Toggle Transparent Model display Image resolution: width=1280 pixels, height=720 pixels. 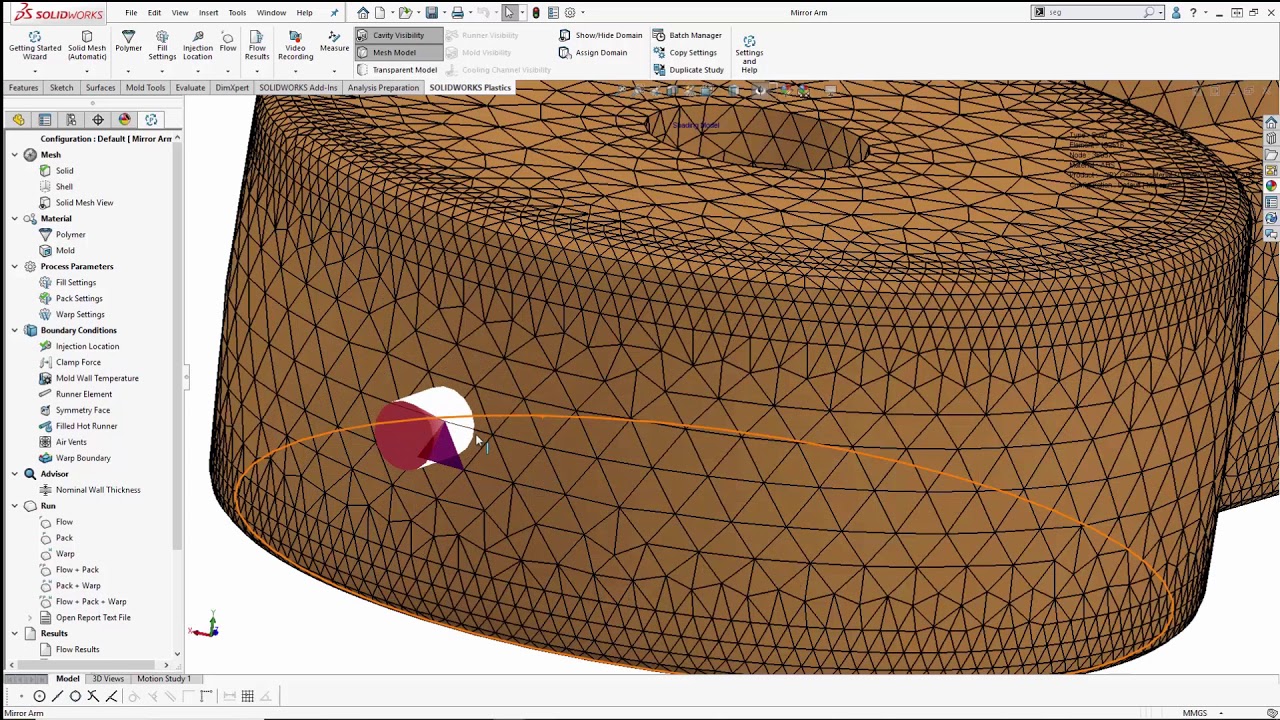(397, 70)
